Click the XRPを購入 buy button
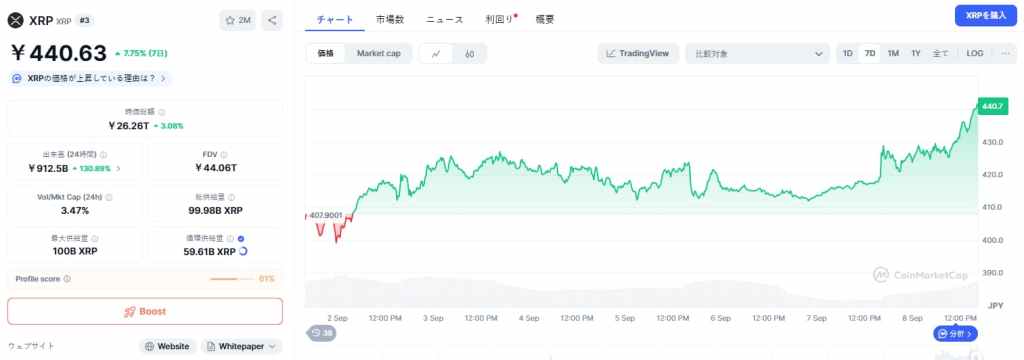 985,16
